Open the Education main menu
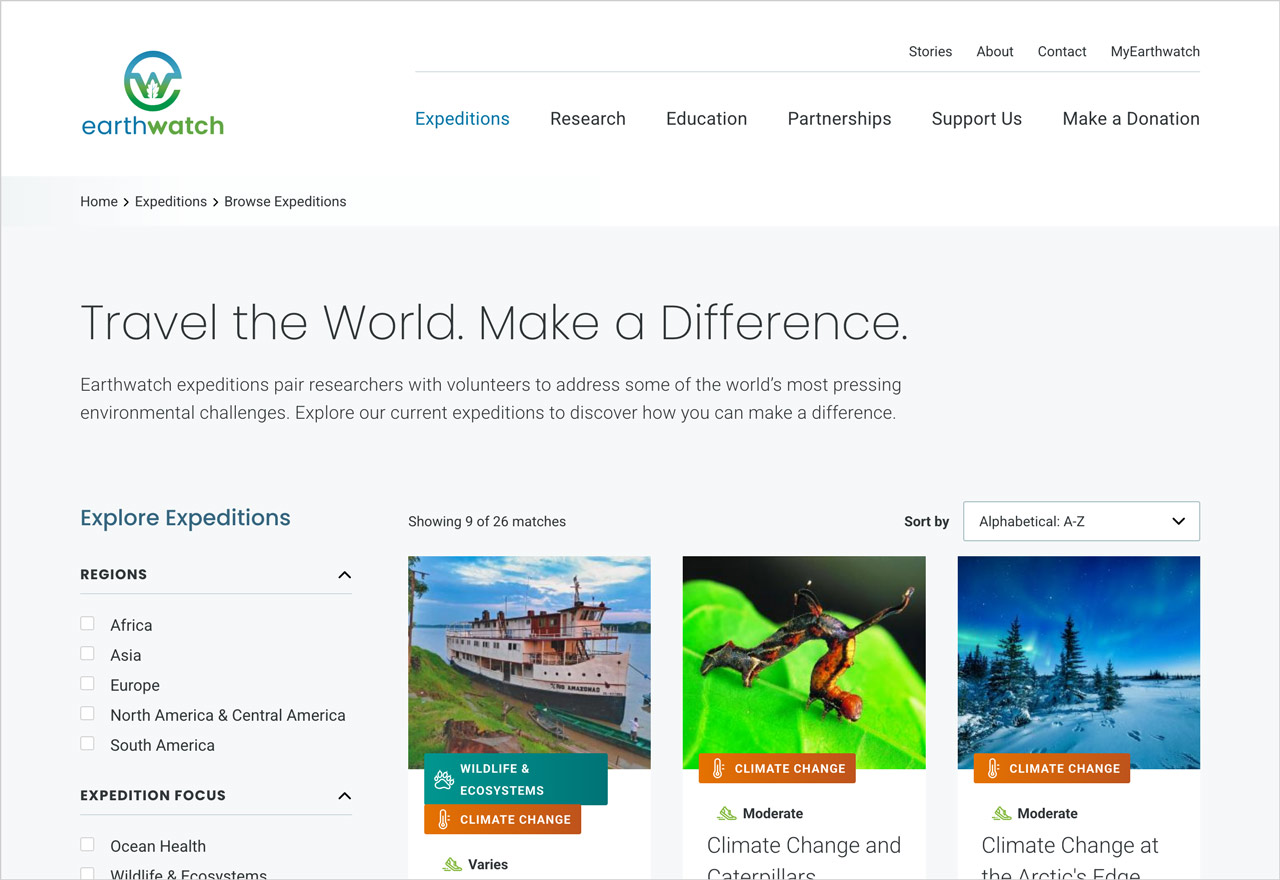 click(706, 118)
